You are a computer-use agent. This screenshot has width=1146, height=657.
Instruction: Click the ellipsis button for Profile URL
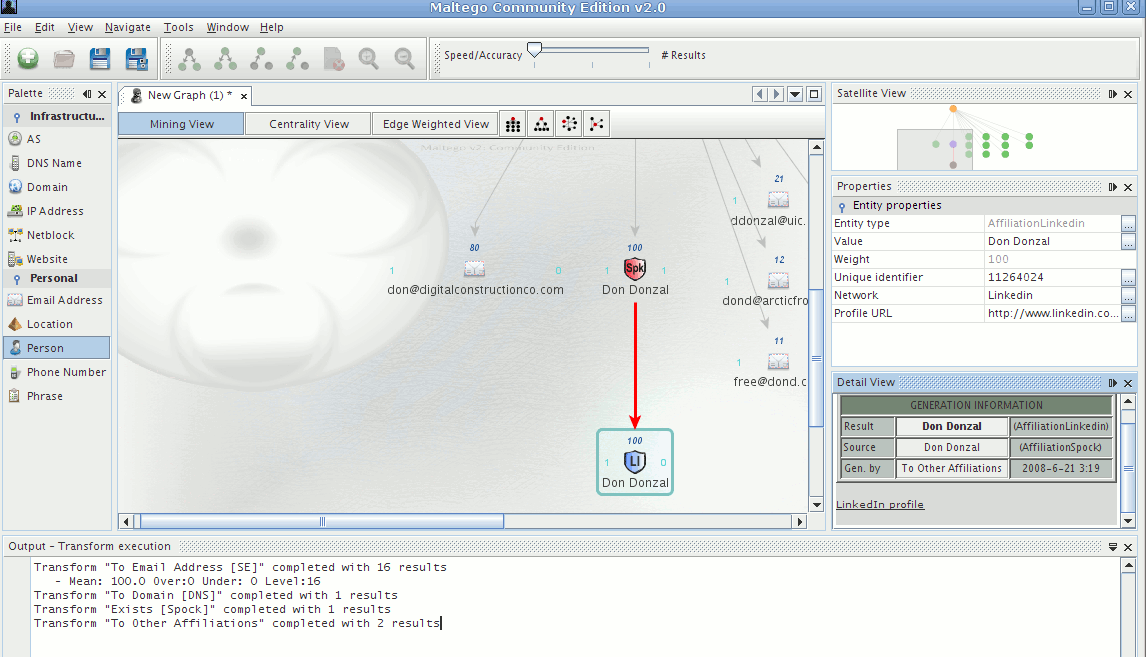pyautogui.click(x=1128, y=314)
